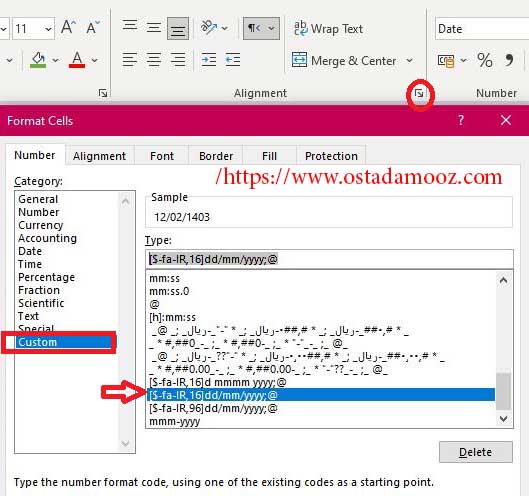Select Number in Category list

click(x=39, y=212)
